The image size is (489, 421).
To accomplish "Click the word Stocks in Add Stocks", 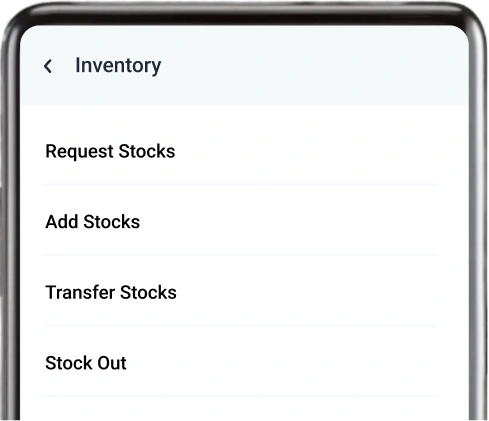I will [112, 222].
